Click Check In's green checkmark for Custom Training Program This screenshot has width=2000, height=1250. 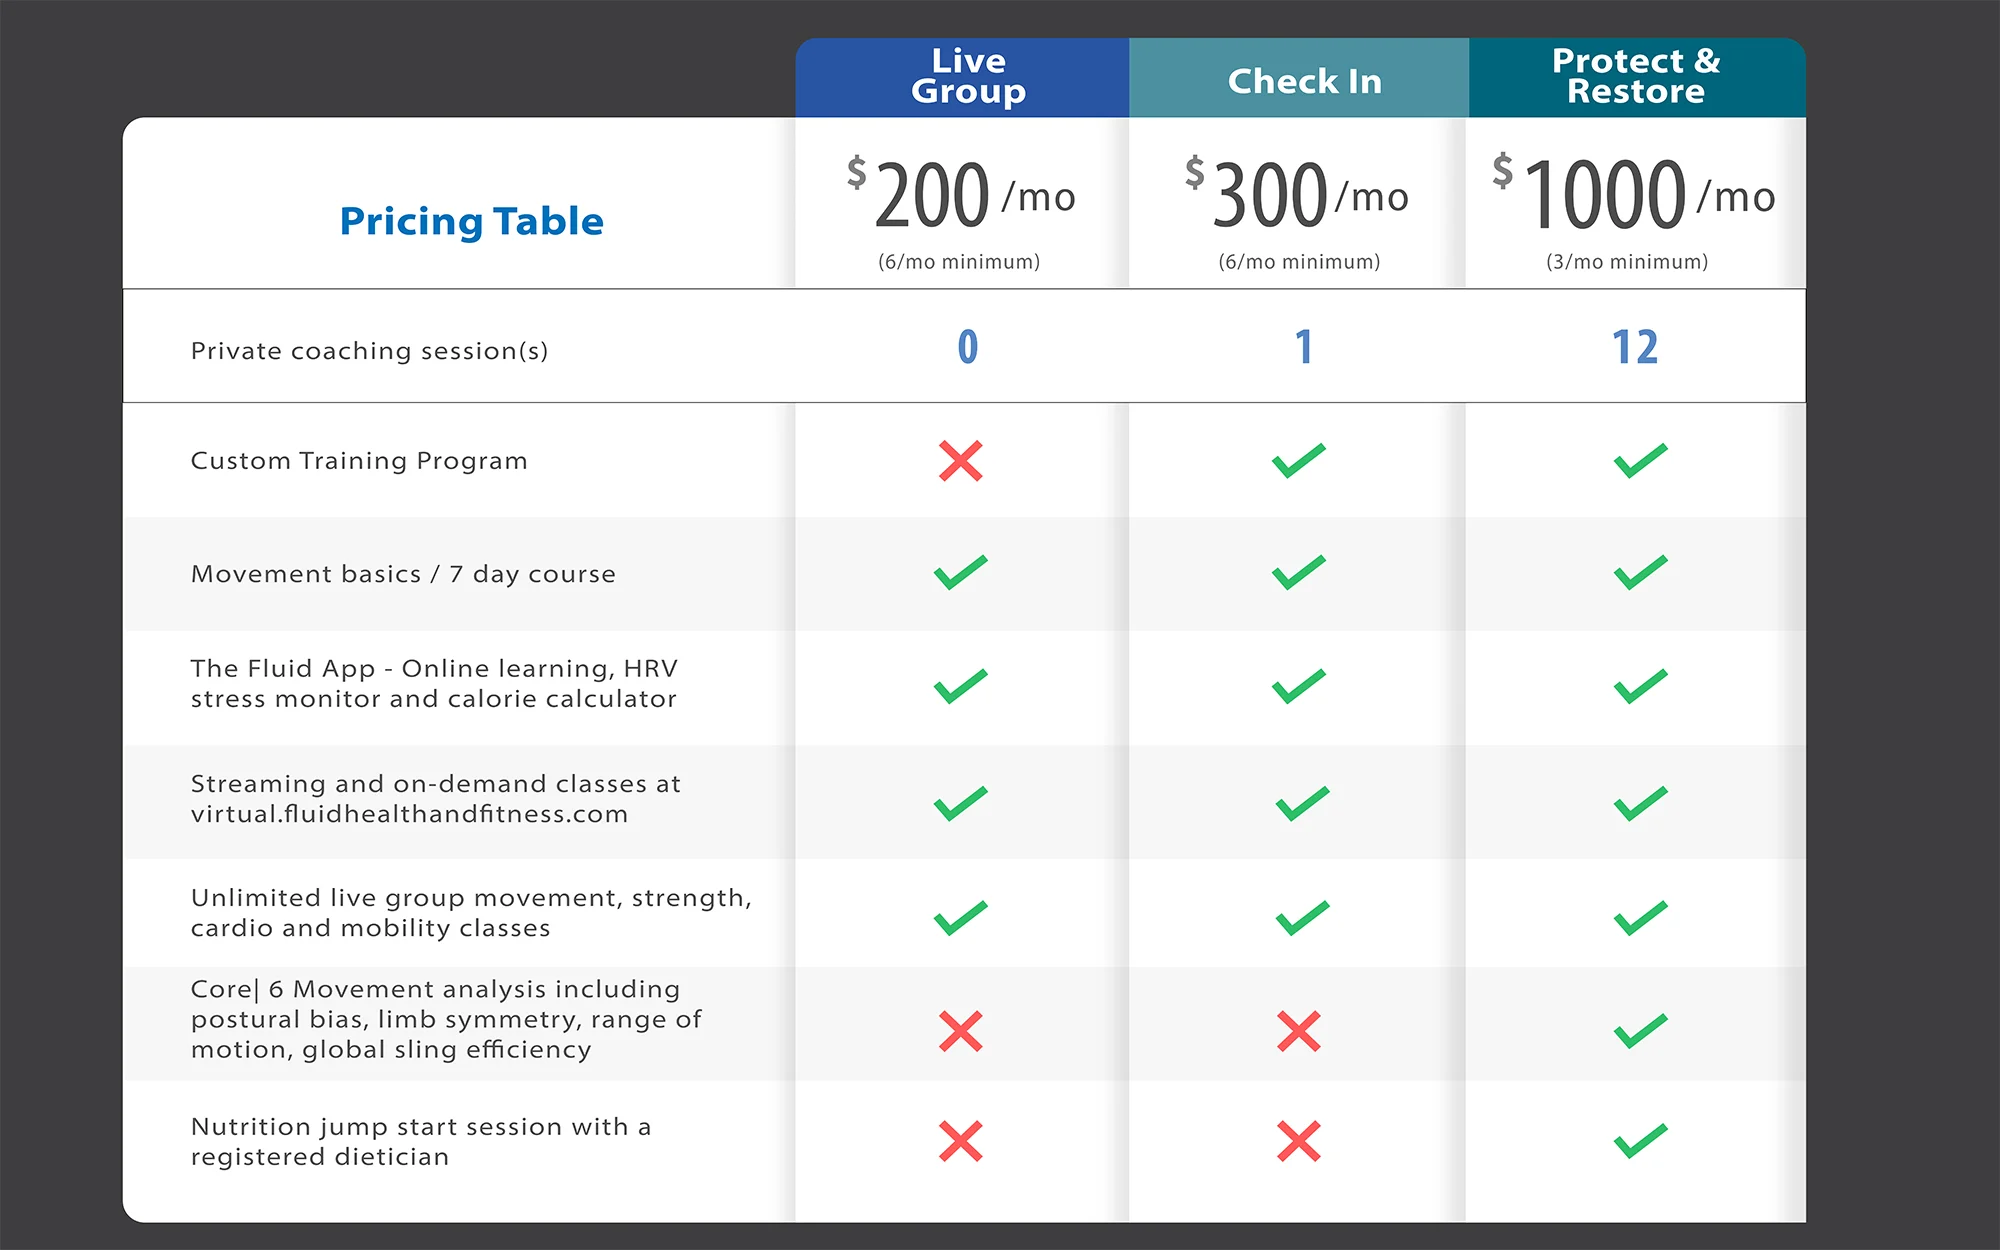pos(1299,460)
